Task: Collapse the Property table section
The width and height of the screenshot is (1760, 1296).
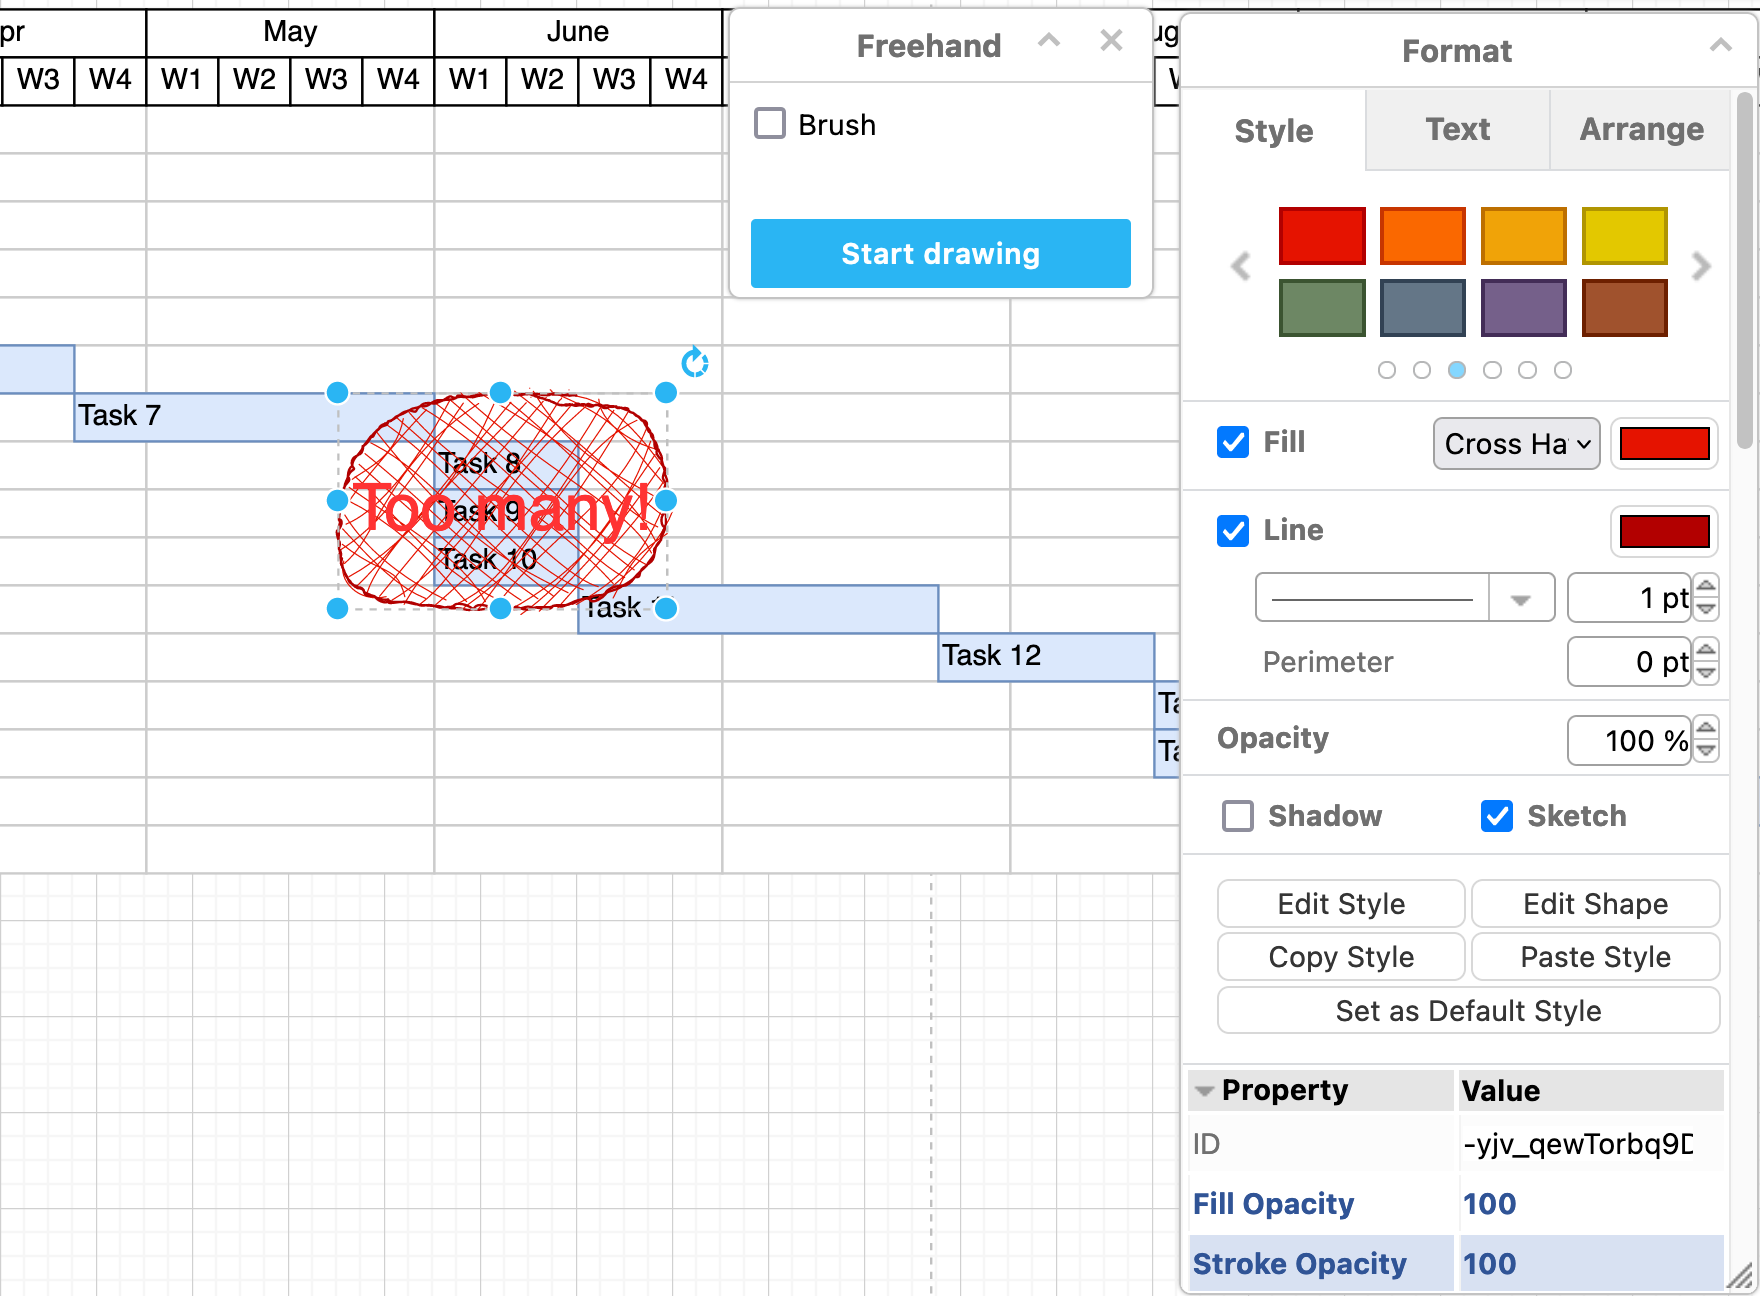Action: tap(1203, 1090)
